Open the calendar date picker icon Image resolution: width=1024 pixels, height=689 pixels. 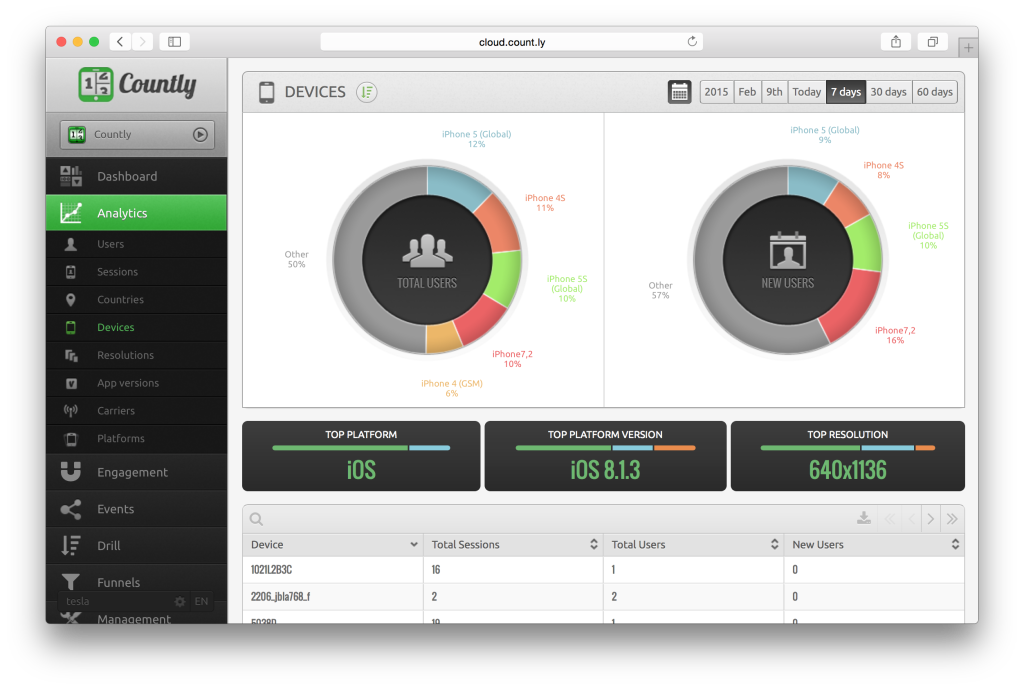point(681,91)
